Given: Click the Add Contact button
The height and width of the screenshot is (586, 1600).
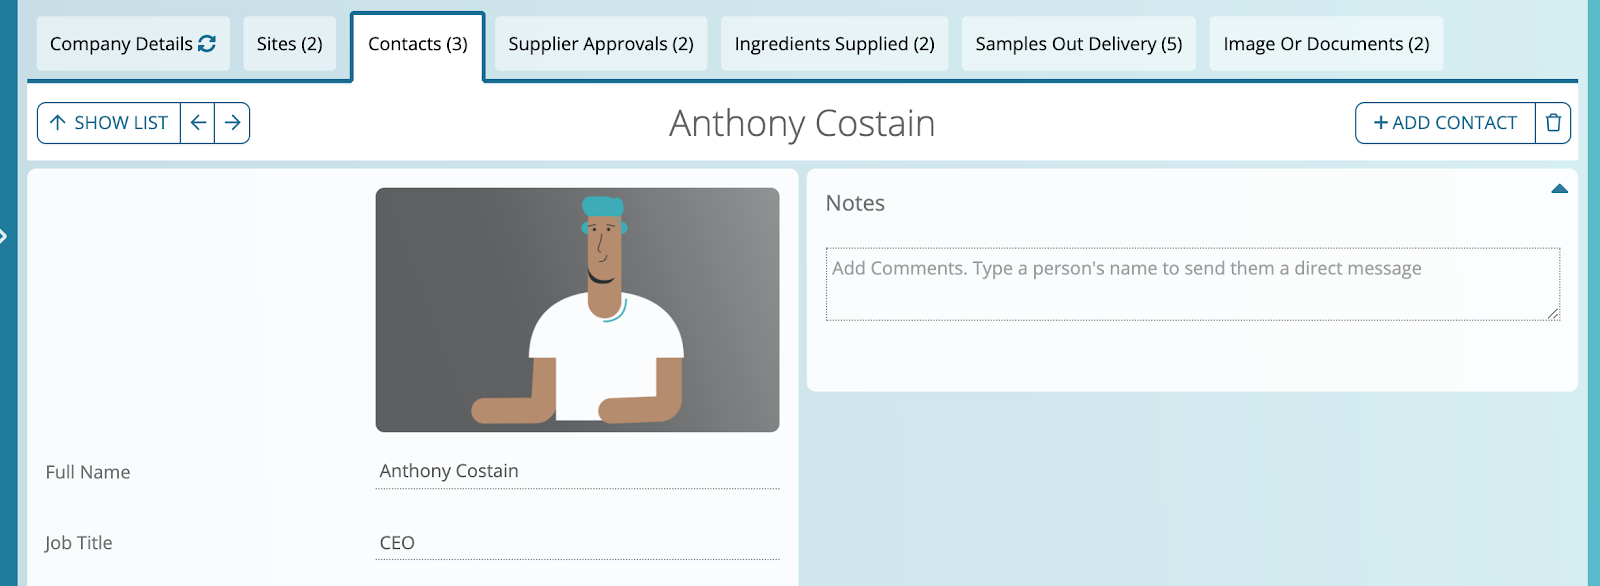Looking at the screenshot, I should pyautogui.click(x=1445, y=123).
